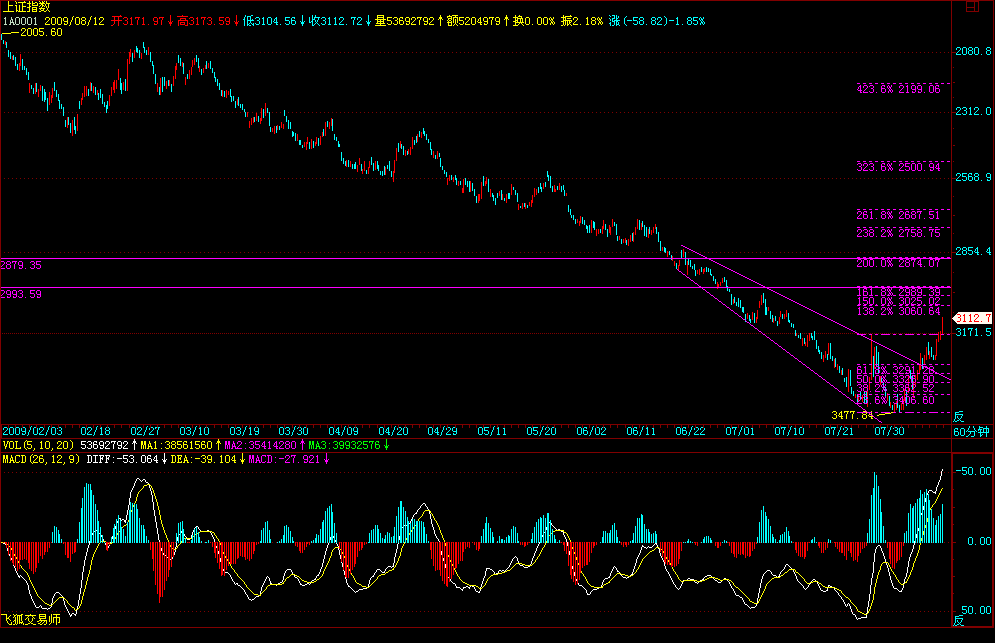Click the 2312.0 price axis label
The height and width of the screenshot is (643, 995).
[x=973, y=111]
